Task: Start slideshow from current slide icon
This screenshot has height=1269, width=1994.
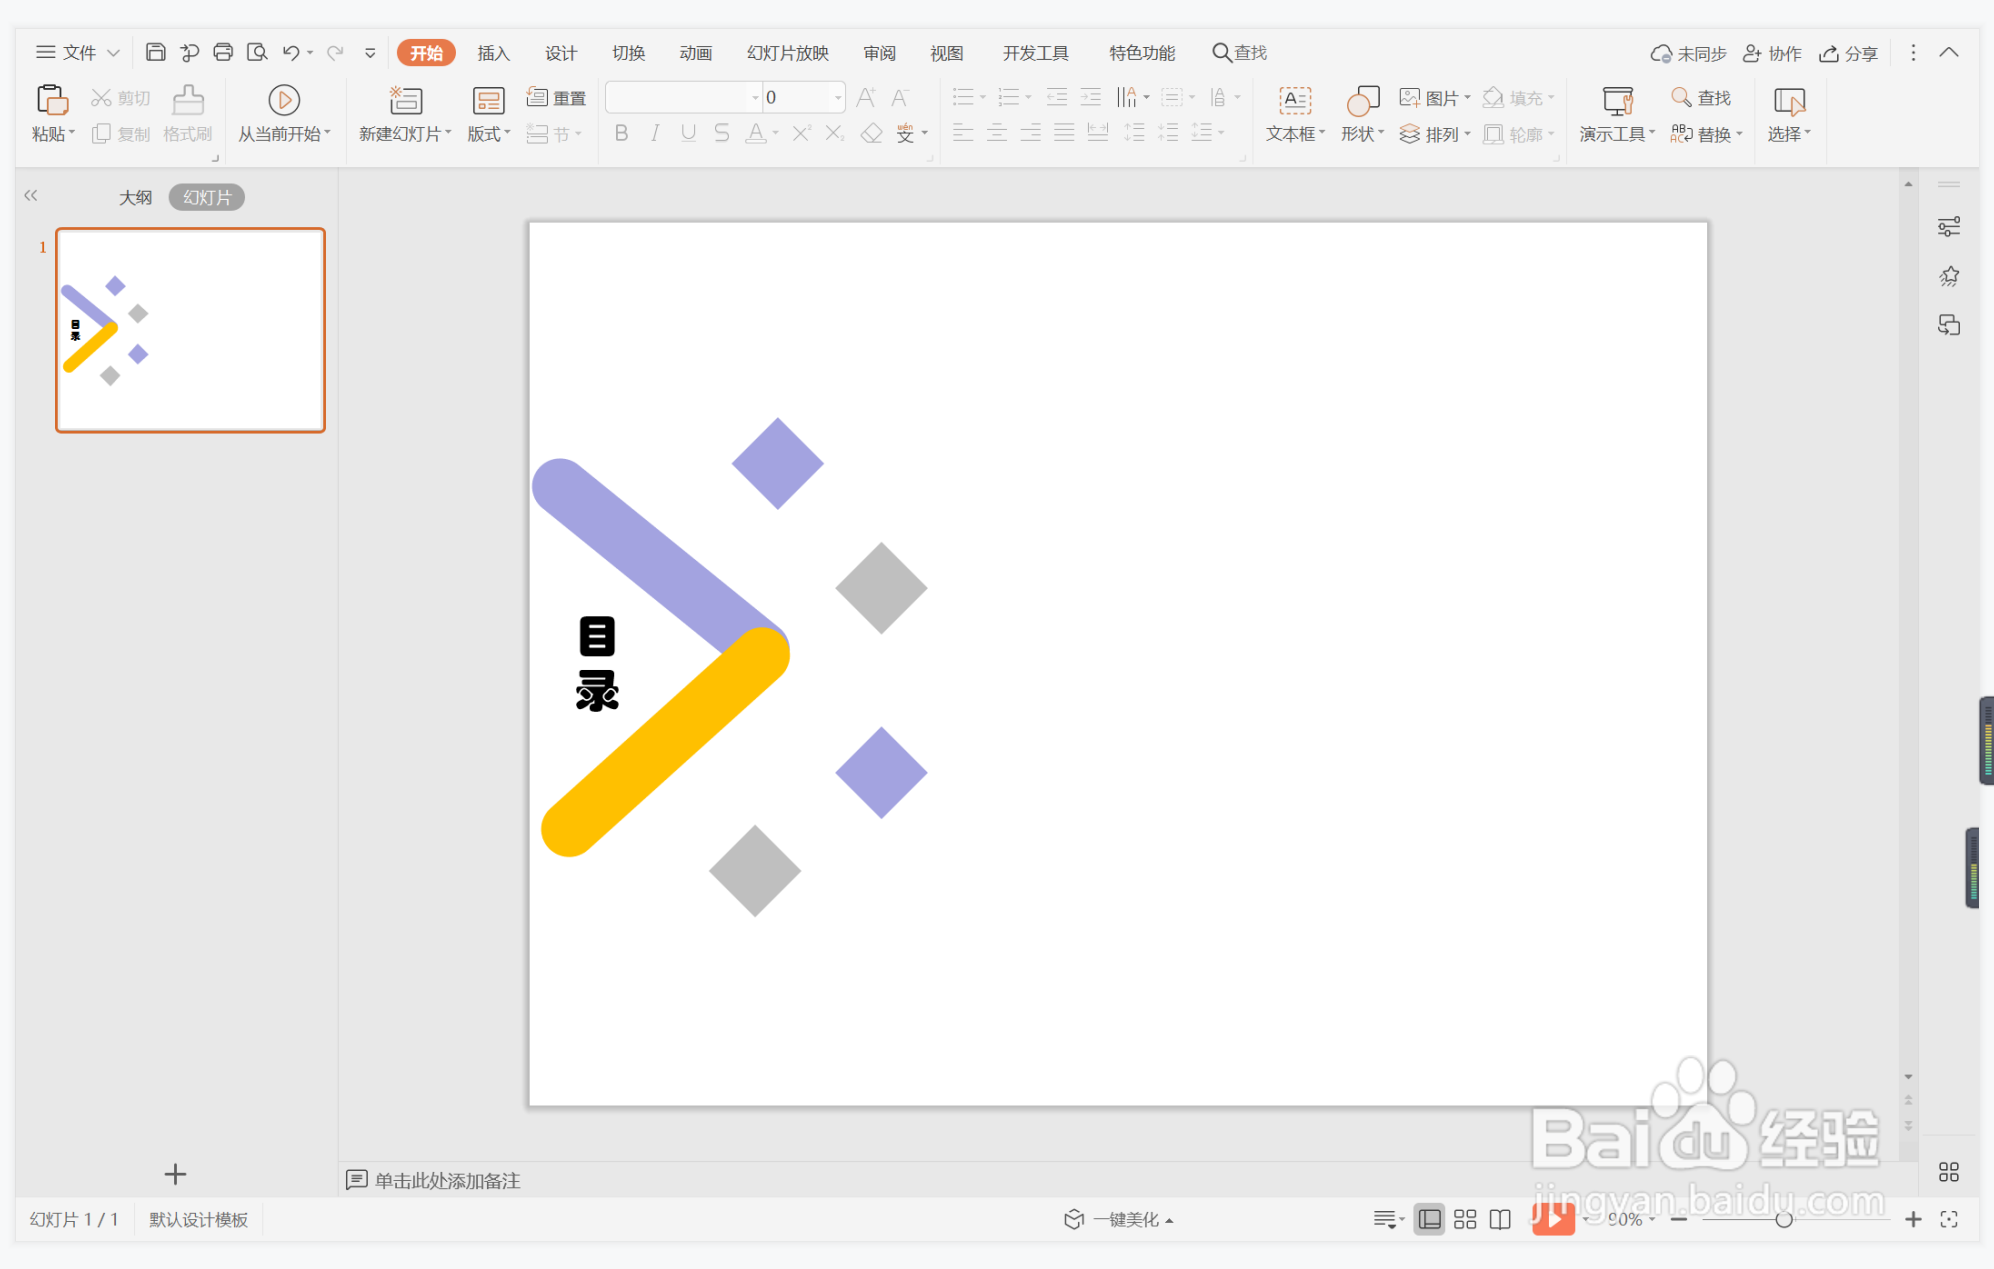Action: (284, 100)
